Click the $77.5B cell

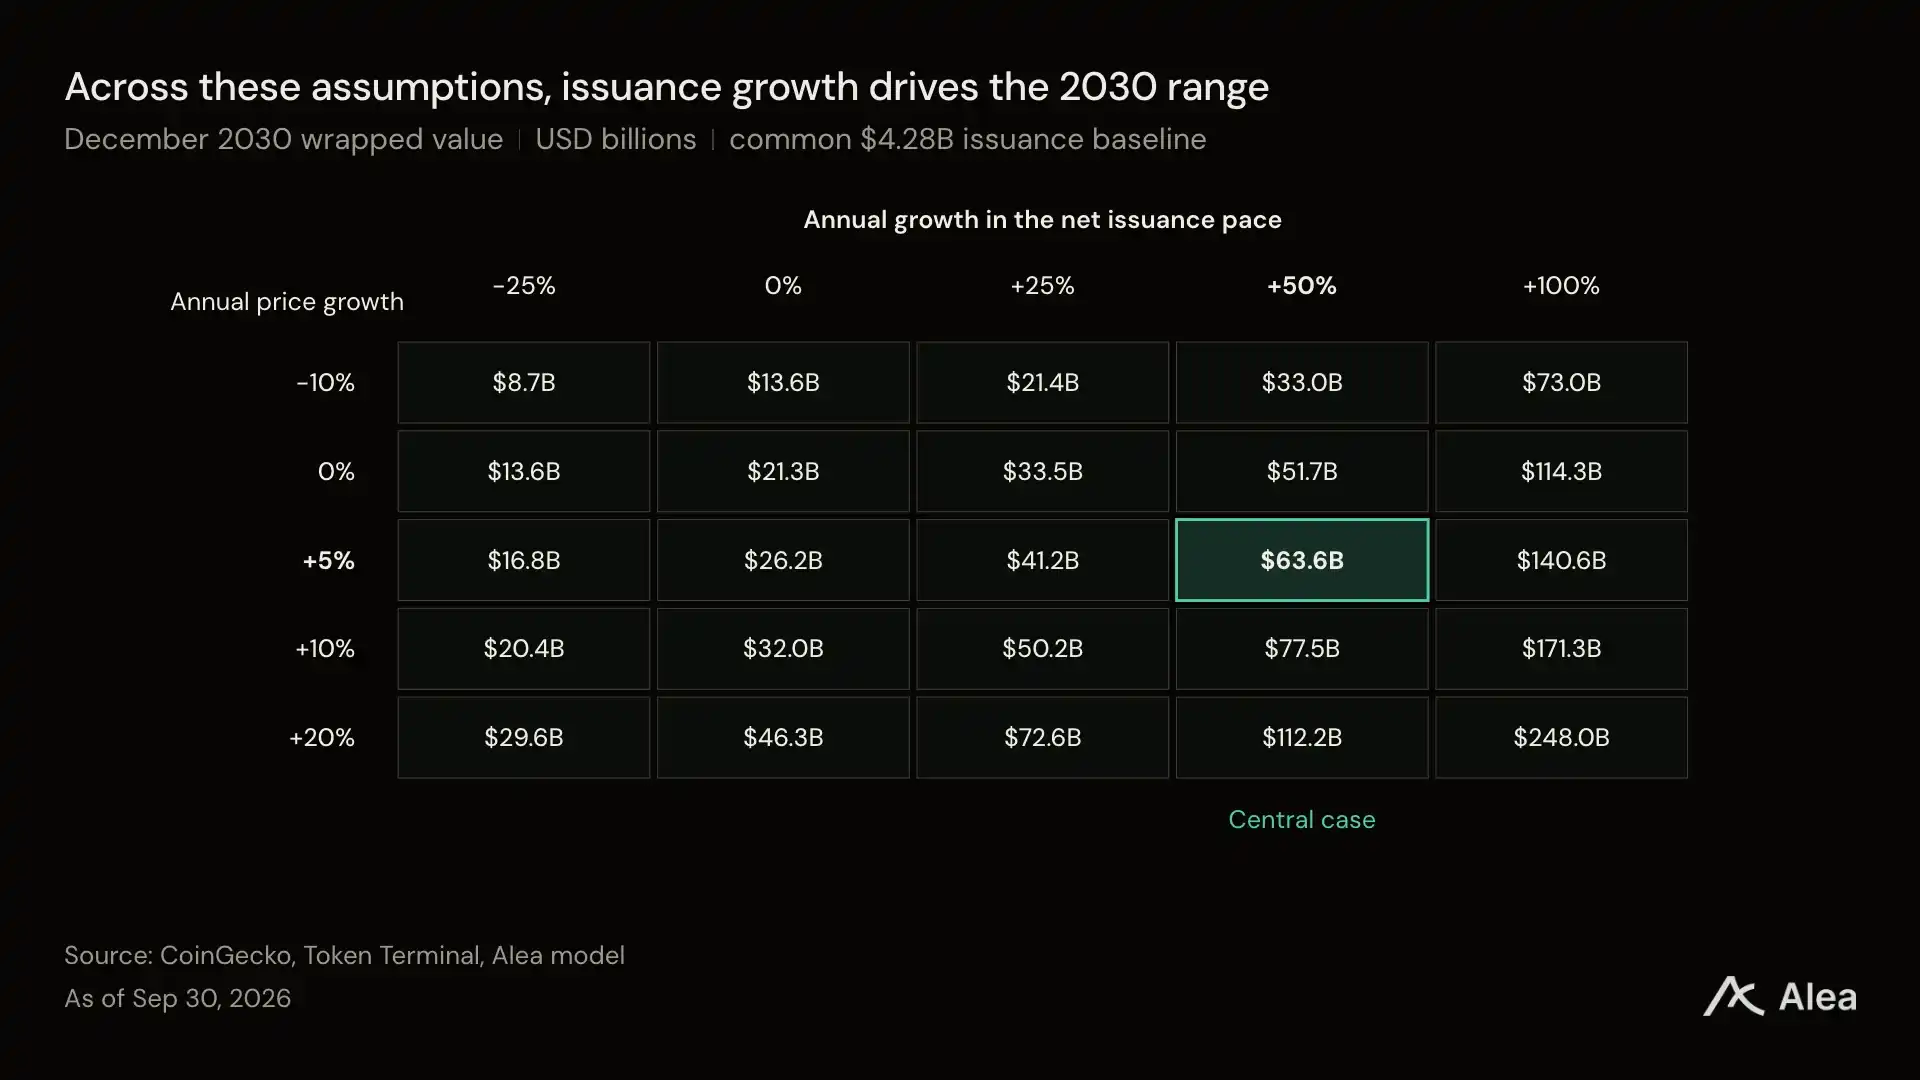1301,648
